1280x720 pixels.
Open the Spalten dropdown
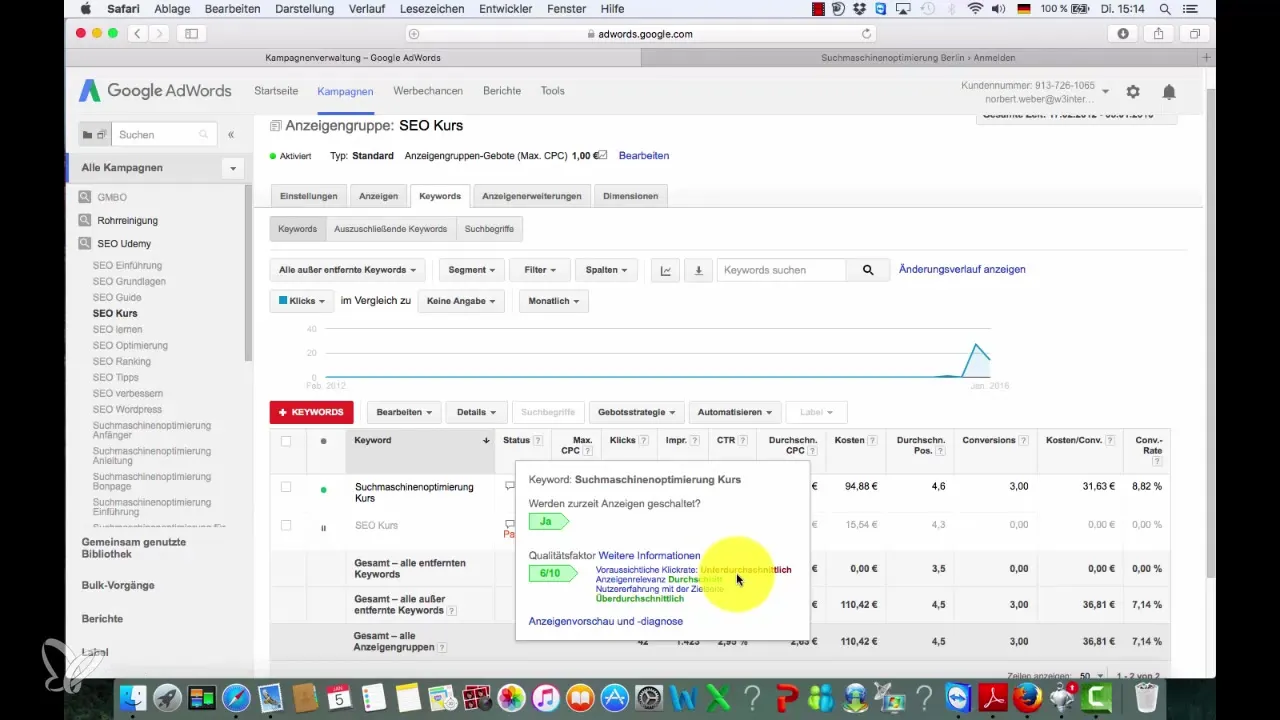pyautogui.click(x=607, y=270)
